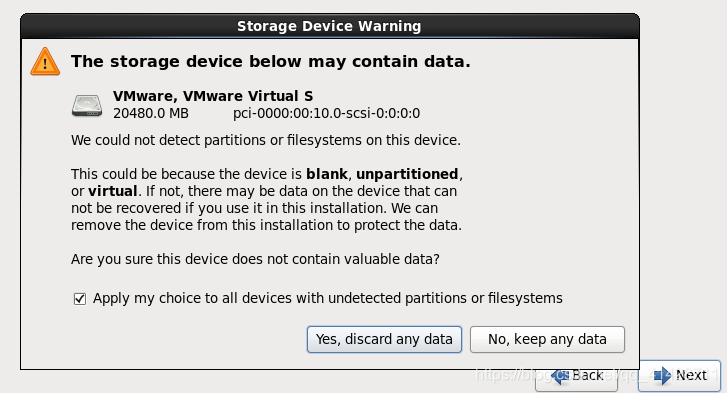Click the bold word 'unpartitioned'
Viewport: 727px width, 393px height.
(x=407, y=174)
